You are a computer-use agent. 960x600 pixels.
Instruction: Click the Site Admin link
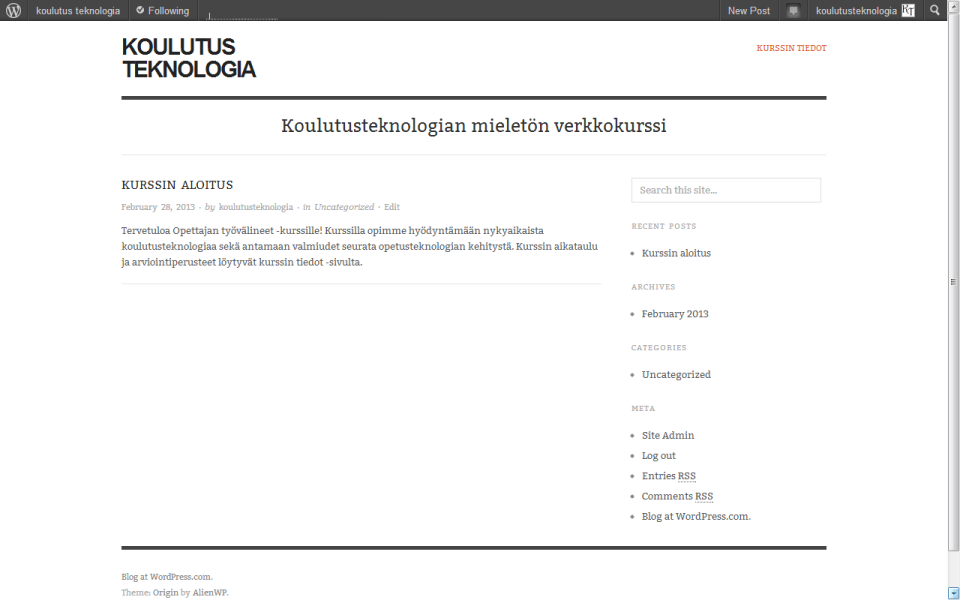[668, 436]
